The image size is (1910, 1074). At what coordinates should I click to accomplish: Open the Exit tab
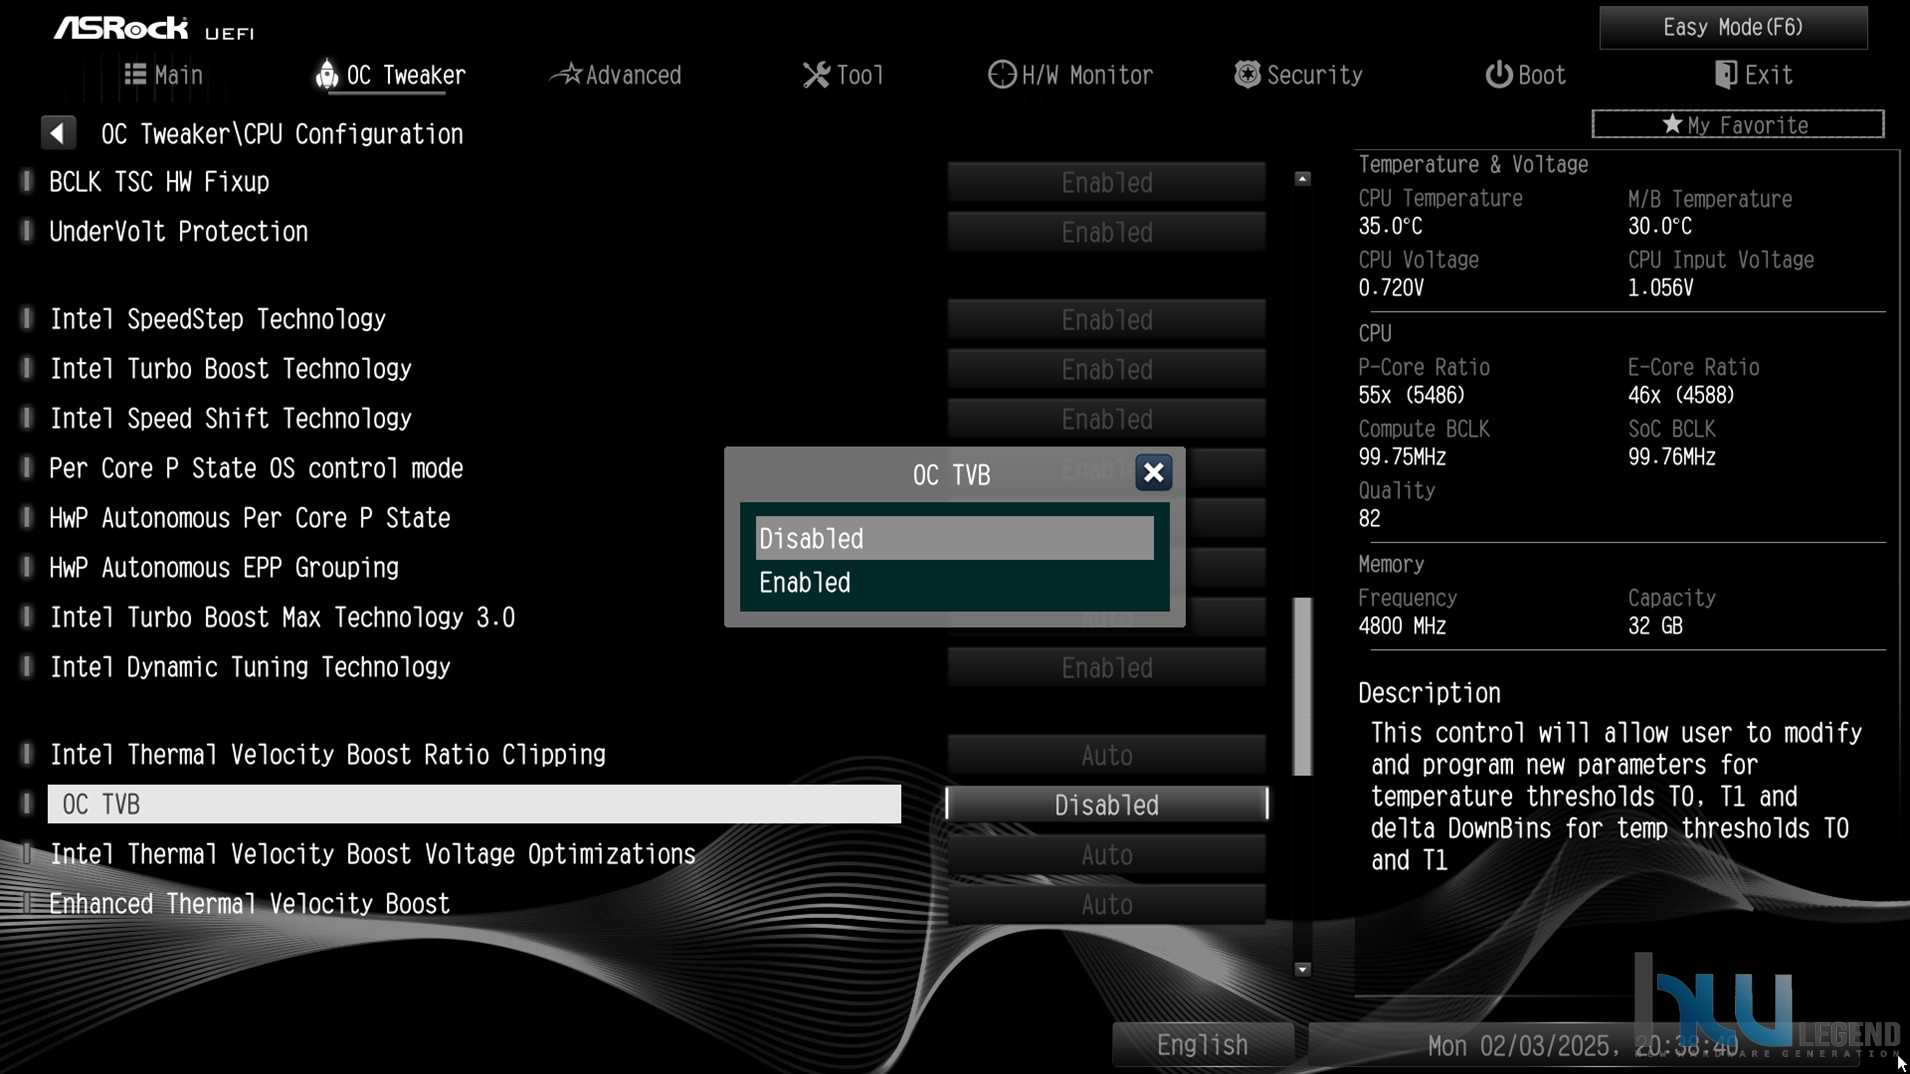pyautogui.click(x=1753, y=75)
